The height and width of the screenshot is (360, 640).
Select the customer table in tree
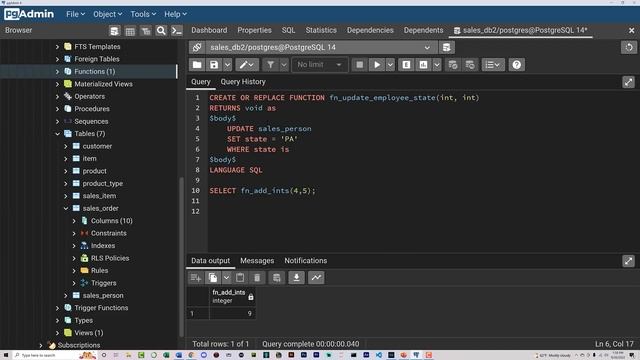(97, 146)
